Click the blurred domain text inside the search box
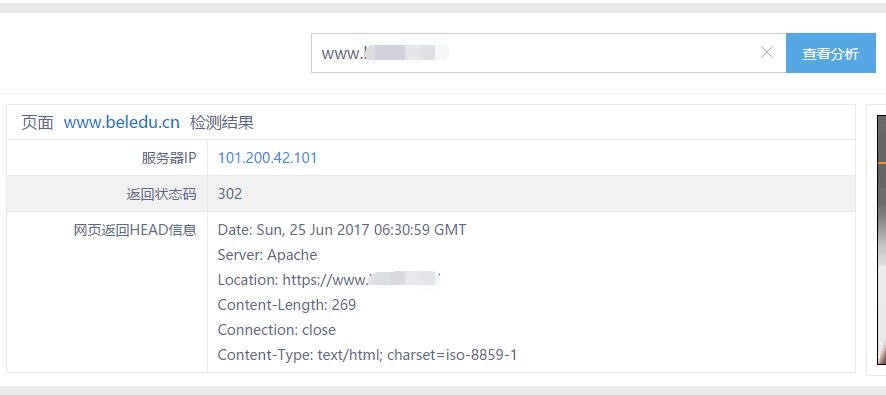Viewport: 886px width, 395px height. (x=407, y=53)
